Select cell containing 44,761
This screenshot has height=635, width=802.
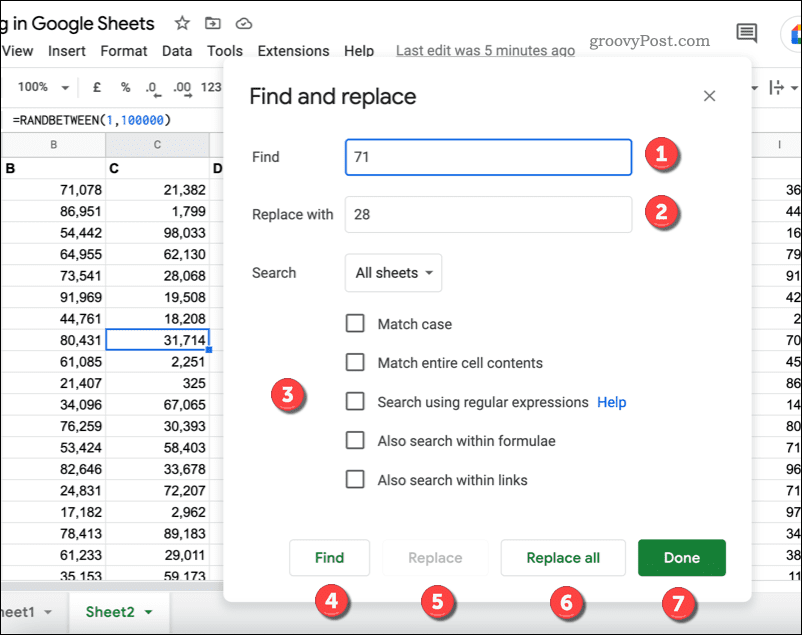(x=54, y=319)
